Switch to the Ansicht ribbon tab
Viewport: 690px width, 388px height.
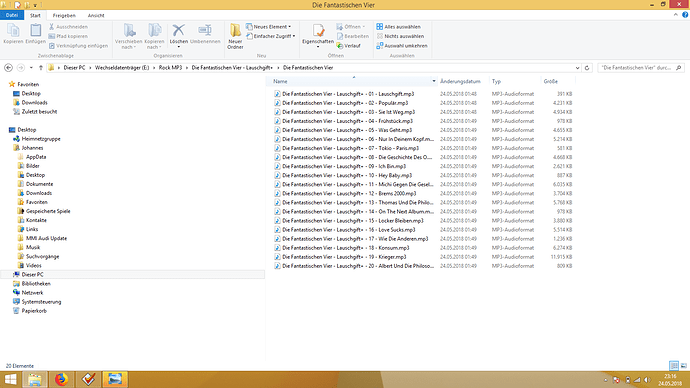tap(95, 15)
